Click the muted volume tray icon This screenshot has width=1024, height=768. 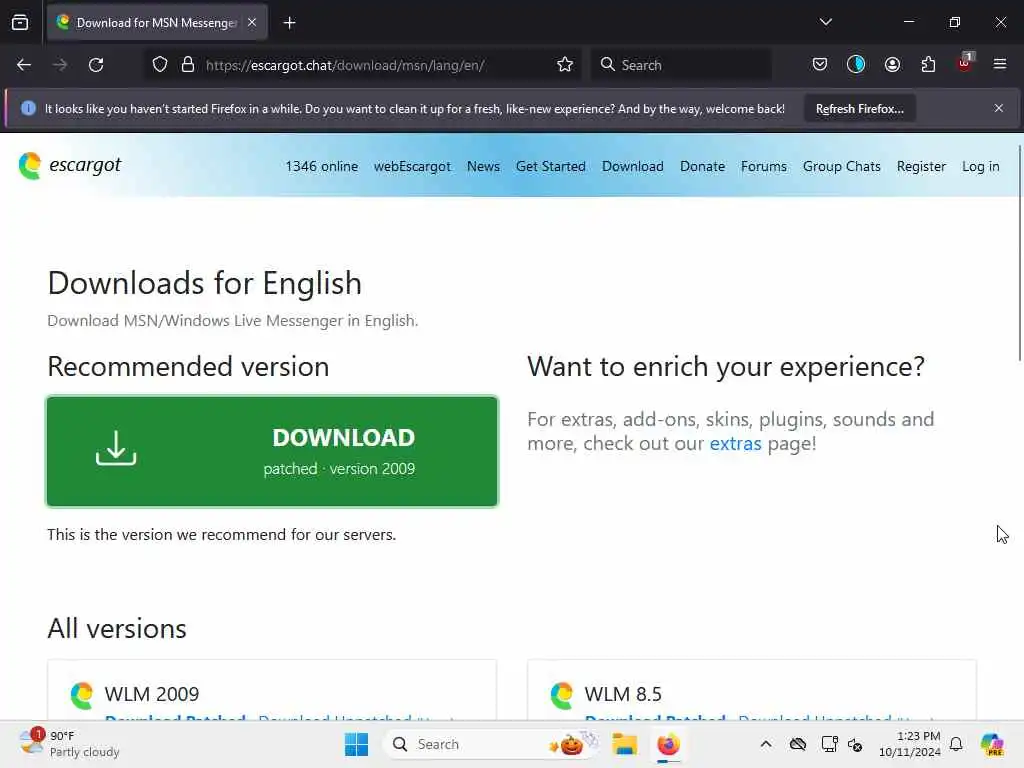pyautogui.click(x=855, y=744)
